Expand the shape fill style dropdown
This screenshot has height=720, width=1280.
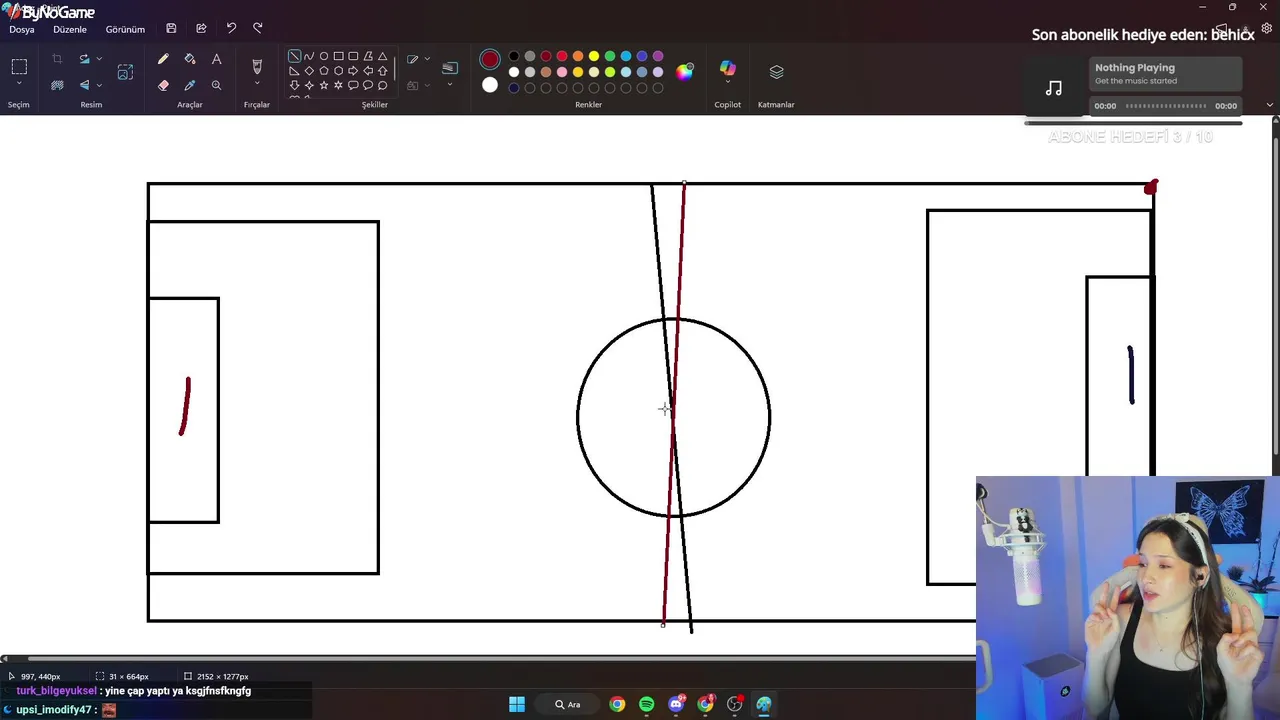427,85
